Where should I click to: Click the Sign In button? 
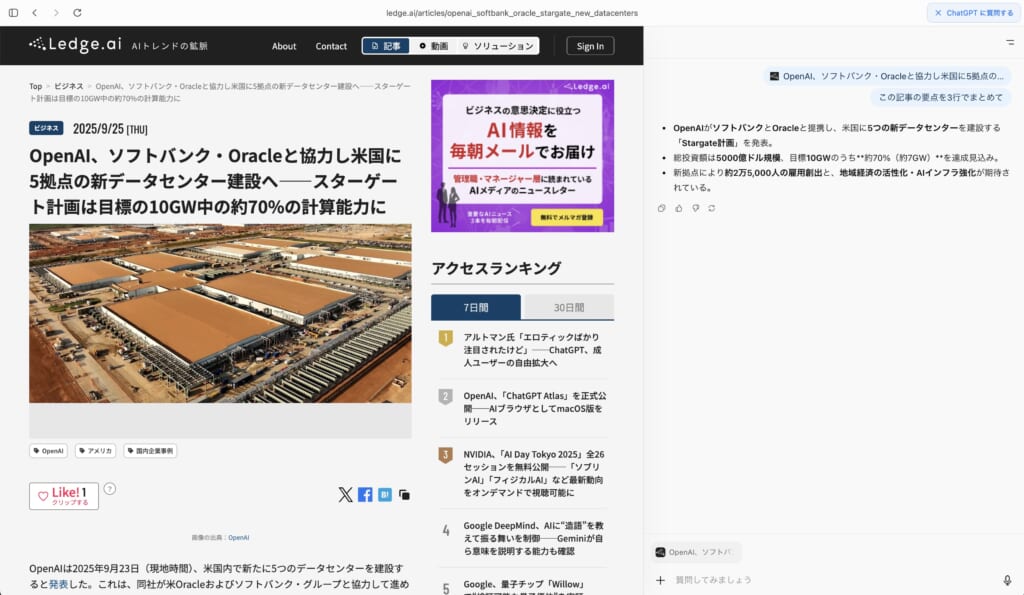590,45
